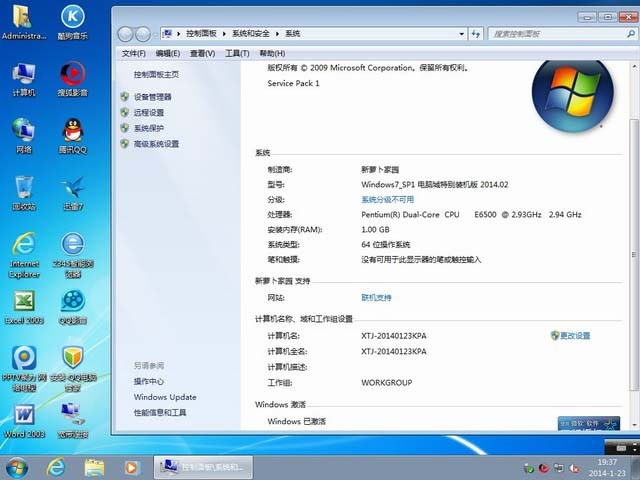The image size is (640, 480).
Task: Open 操作中心 link
Action: 149,381
